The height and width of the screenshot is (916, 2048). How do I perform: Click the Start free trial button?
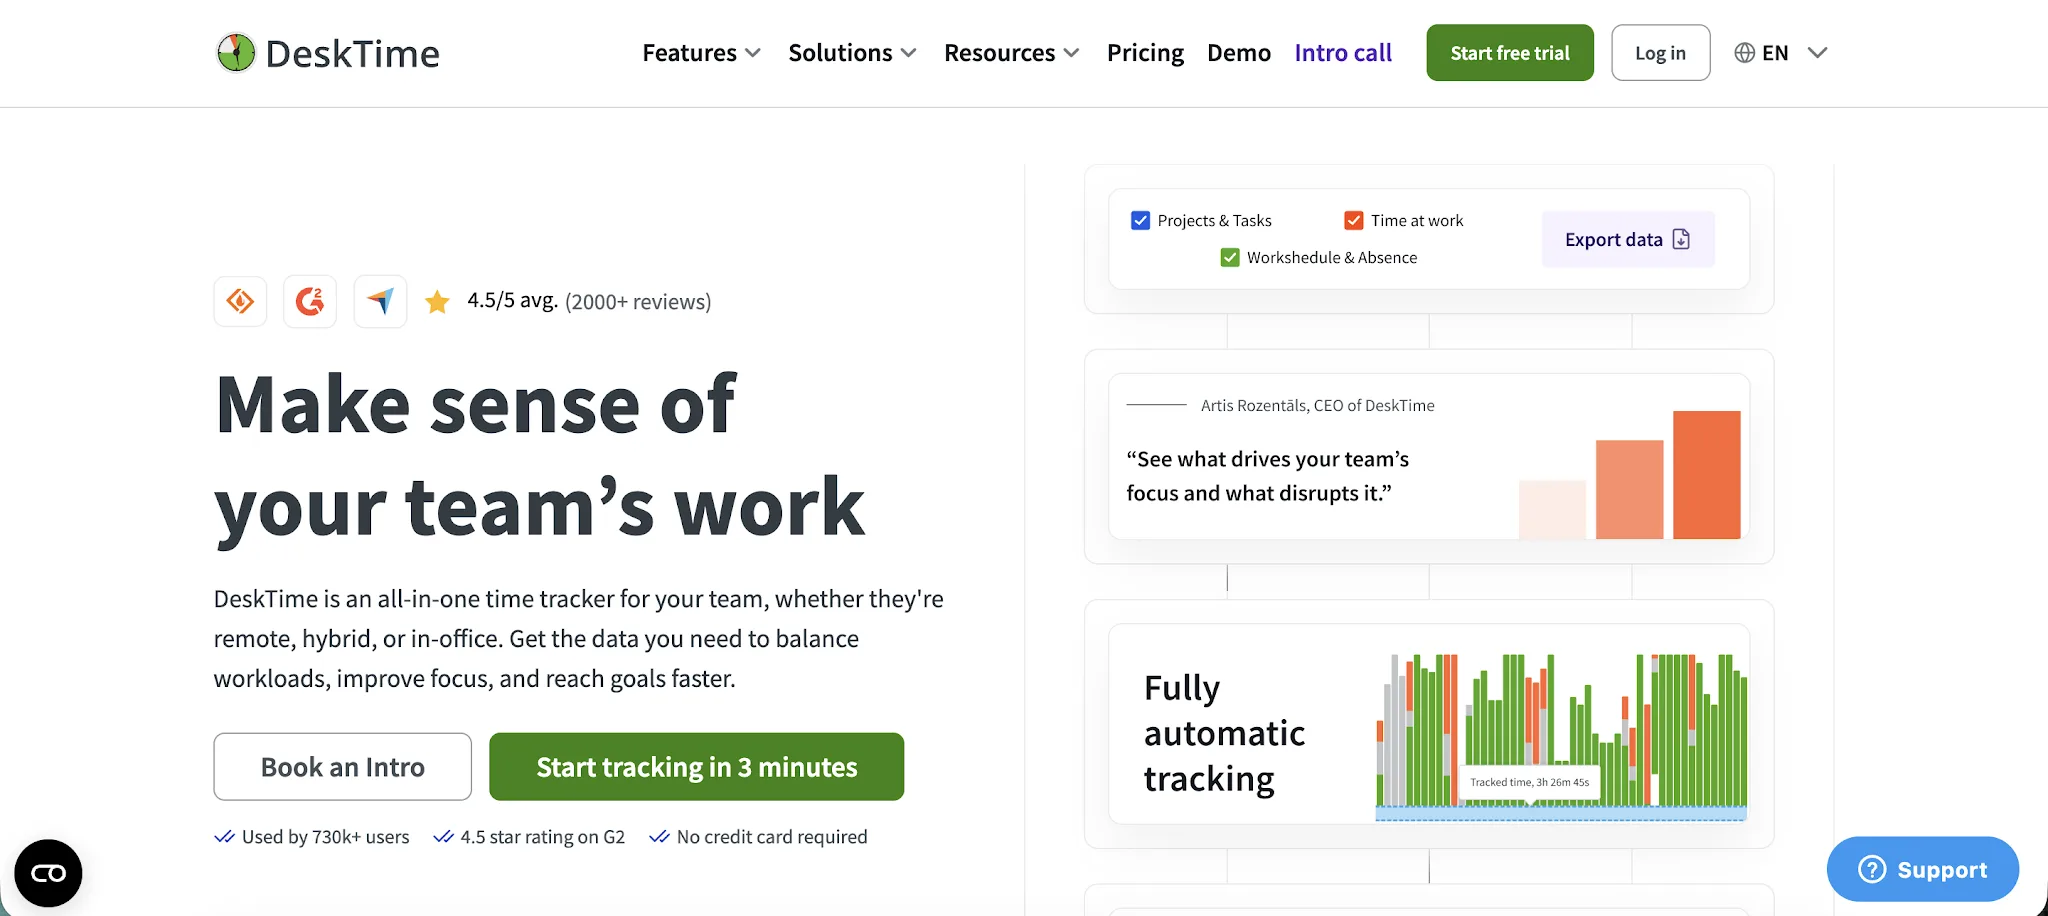pyautogui.click(x=1510, y=53)
